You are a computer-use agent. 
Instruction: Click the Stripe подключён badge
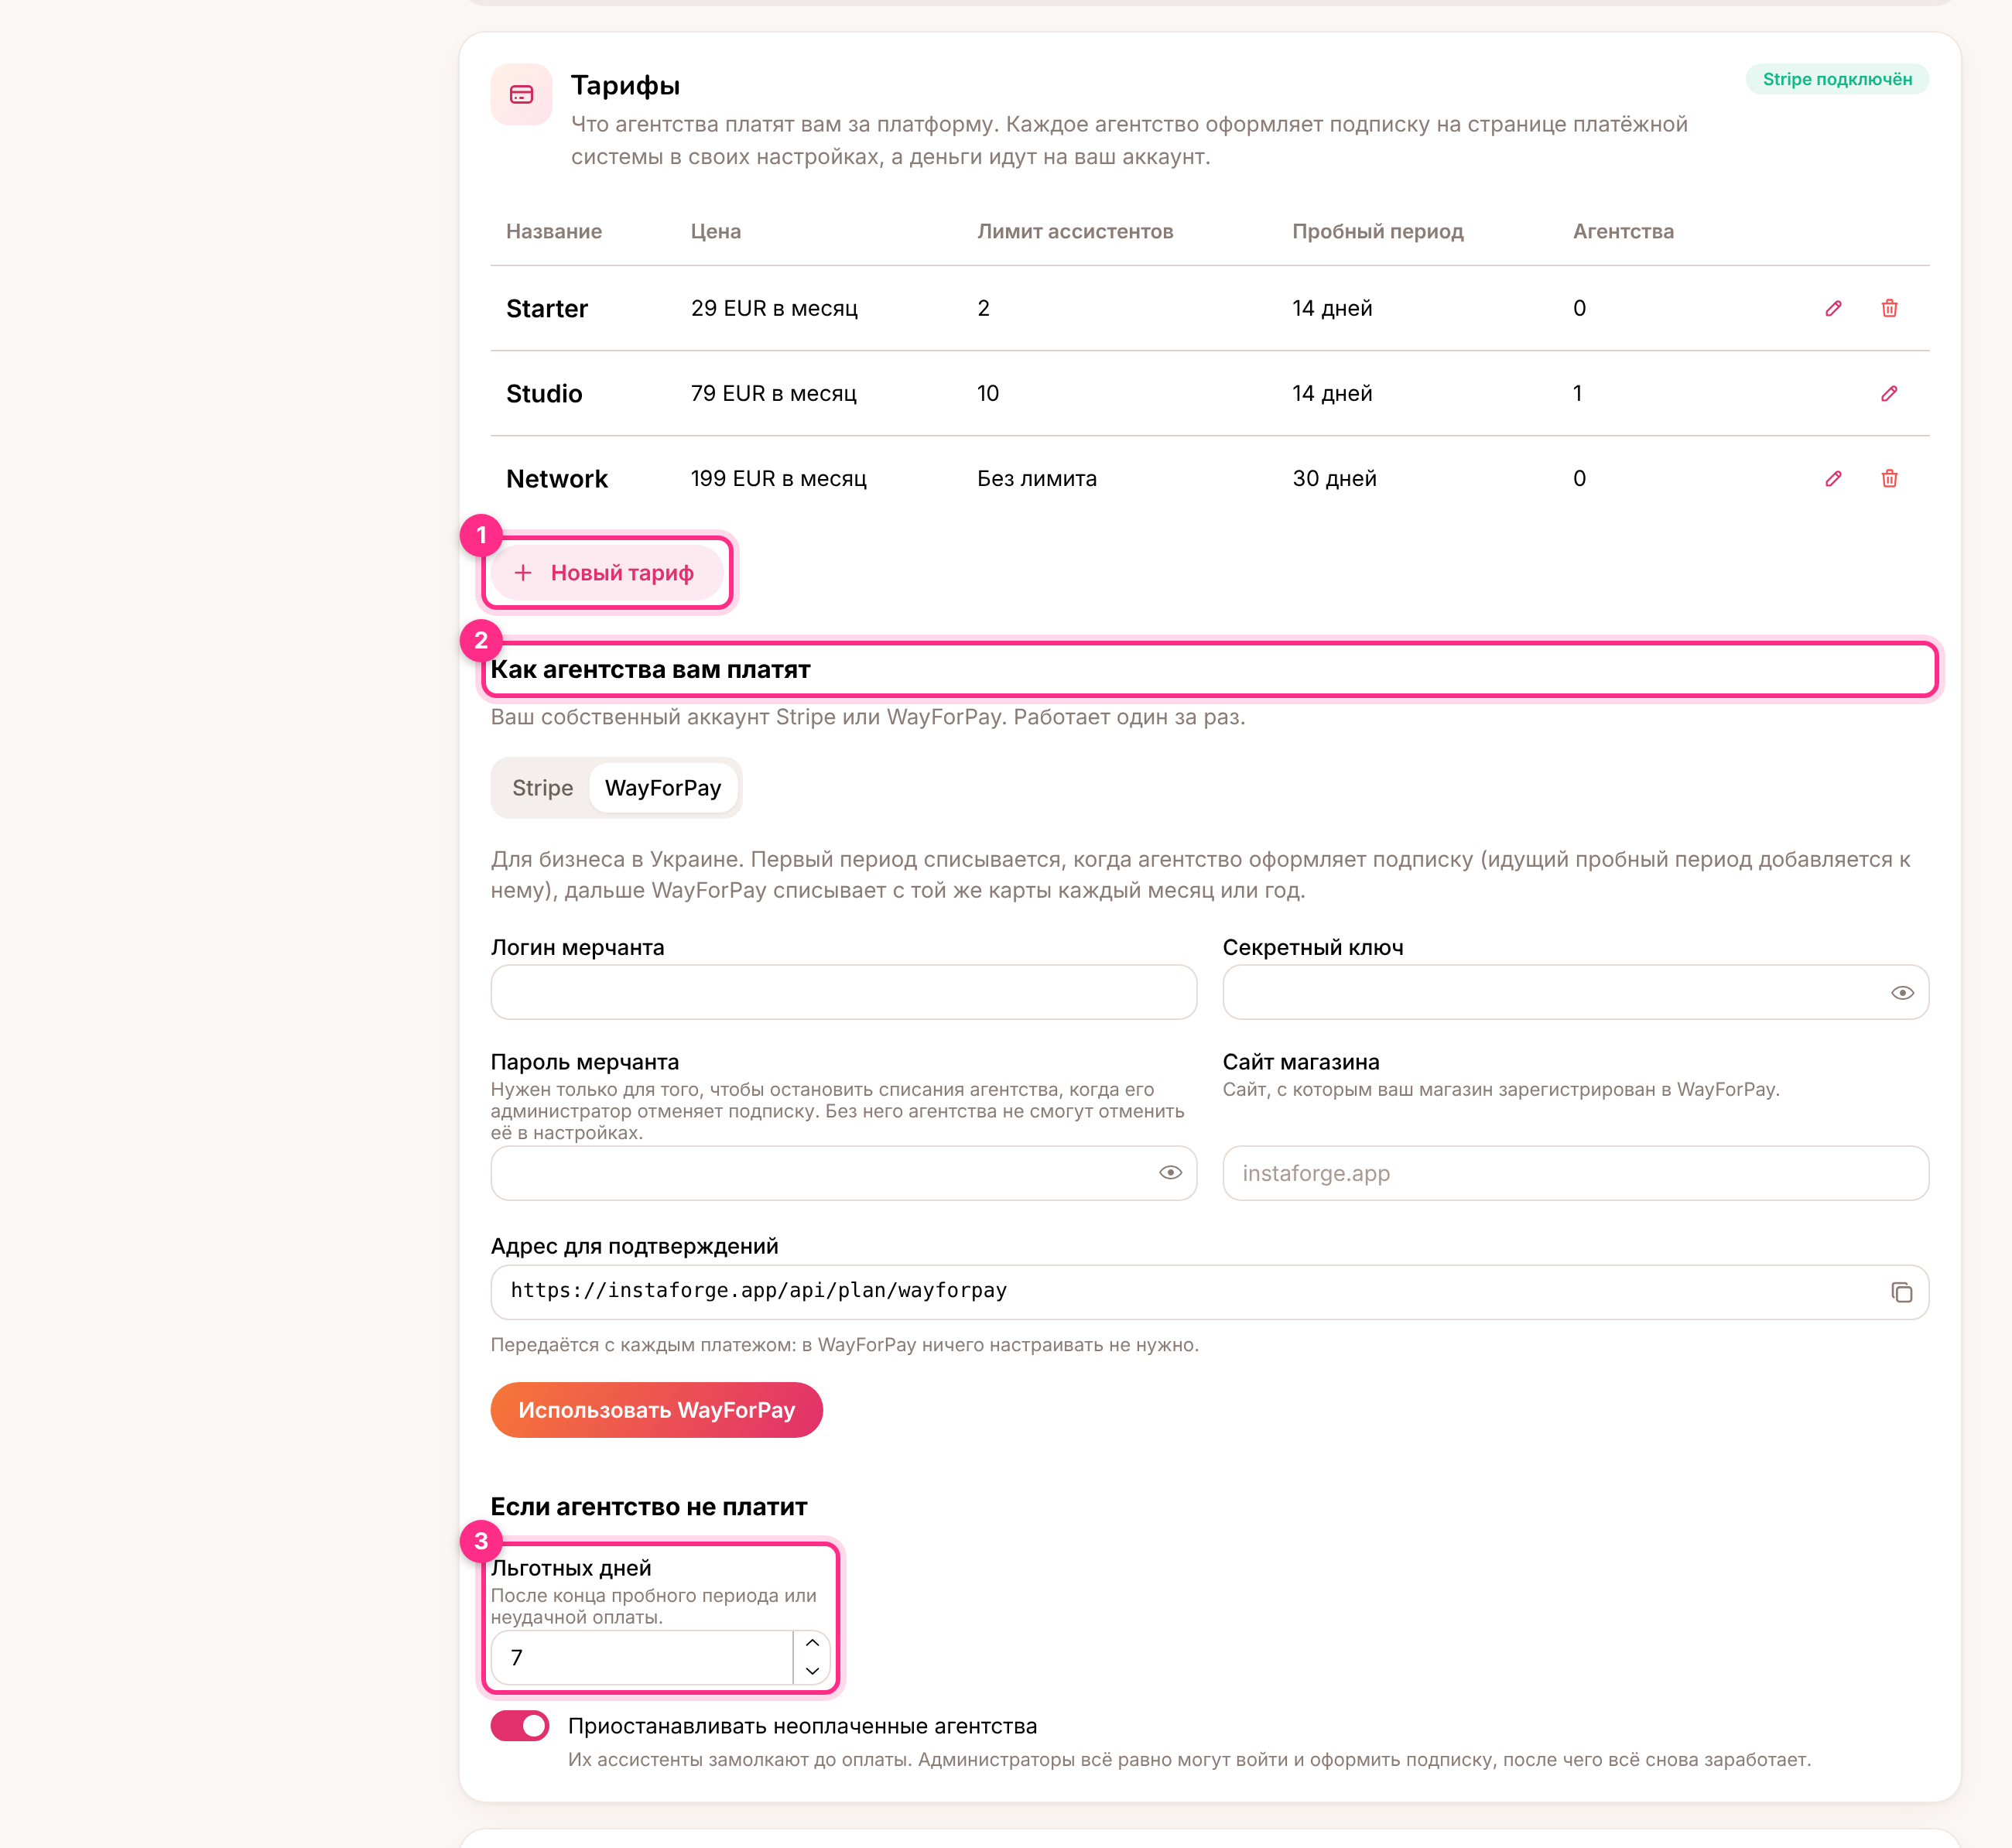(1837, 79)
